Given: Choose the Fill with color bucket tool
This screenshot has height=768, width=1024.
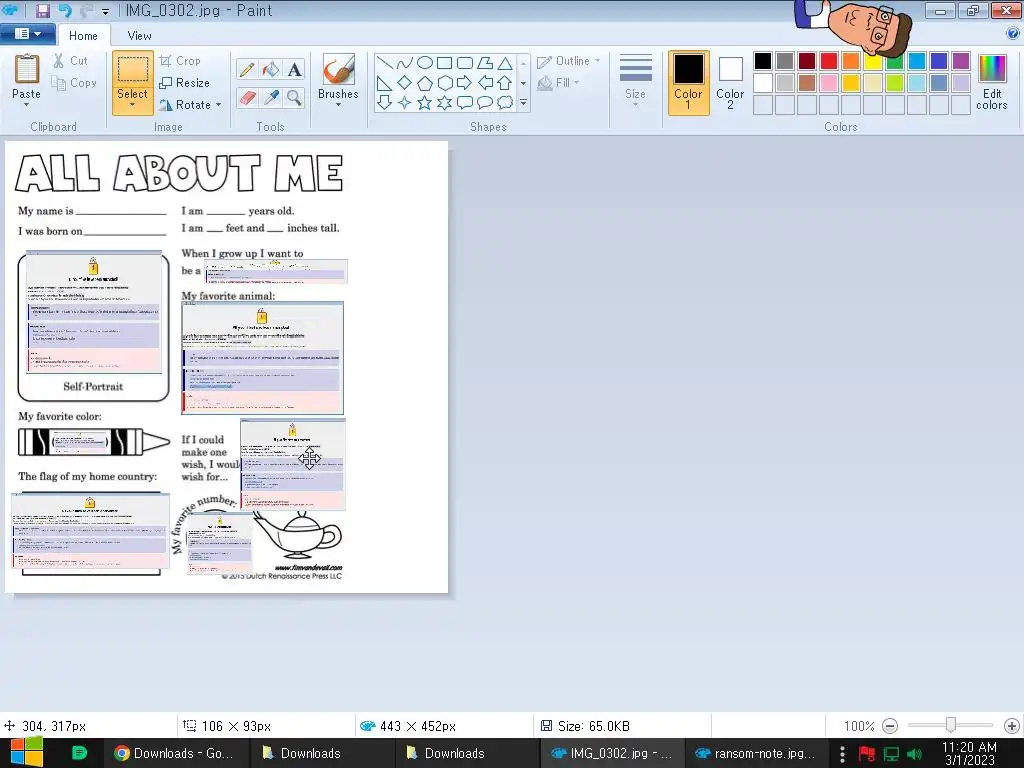Looking at the screenshot, I should click(270, 69).
